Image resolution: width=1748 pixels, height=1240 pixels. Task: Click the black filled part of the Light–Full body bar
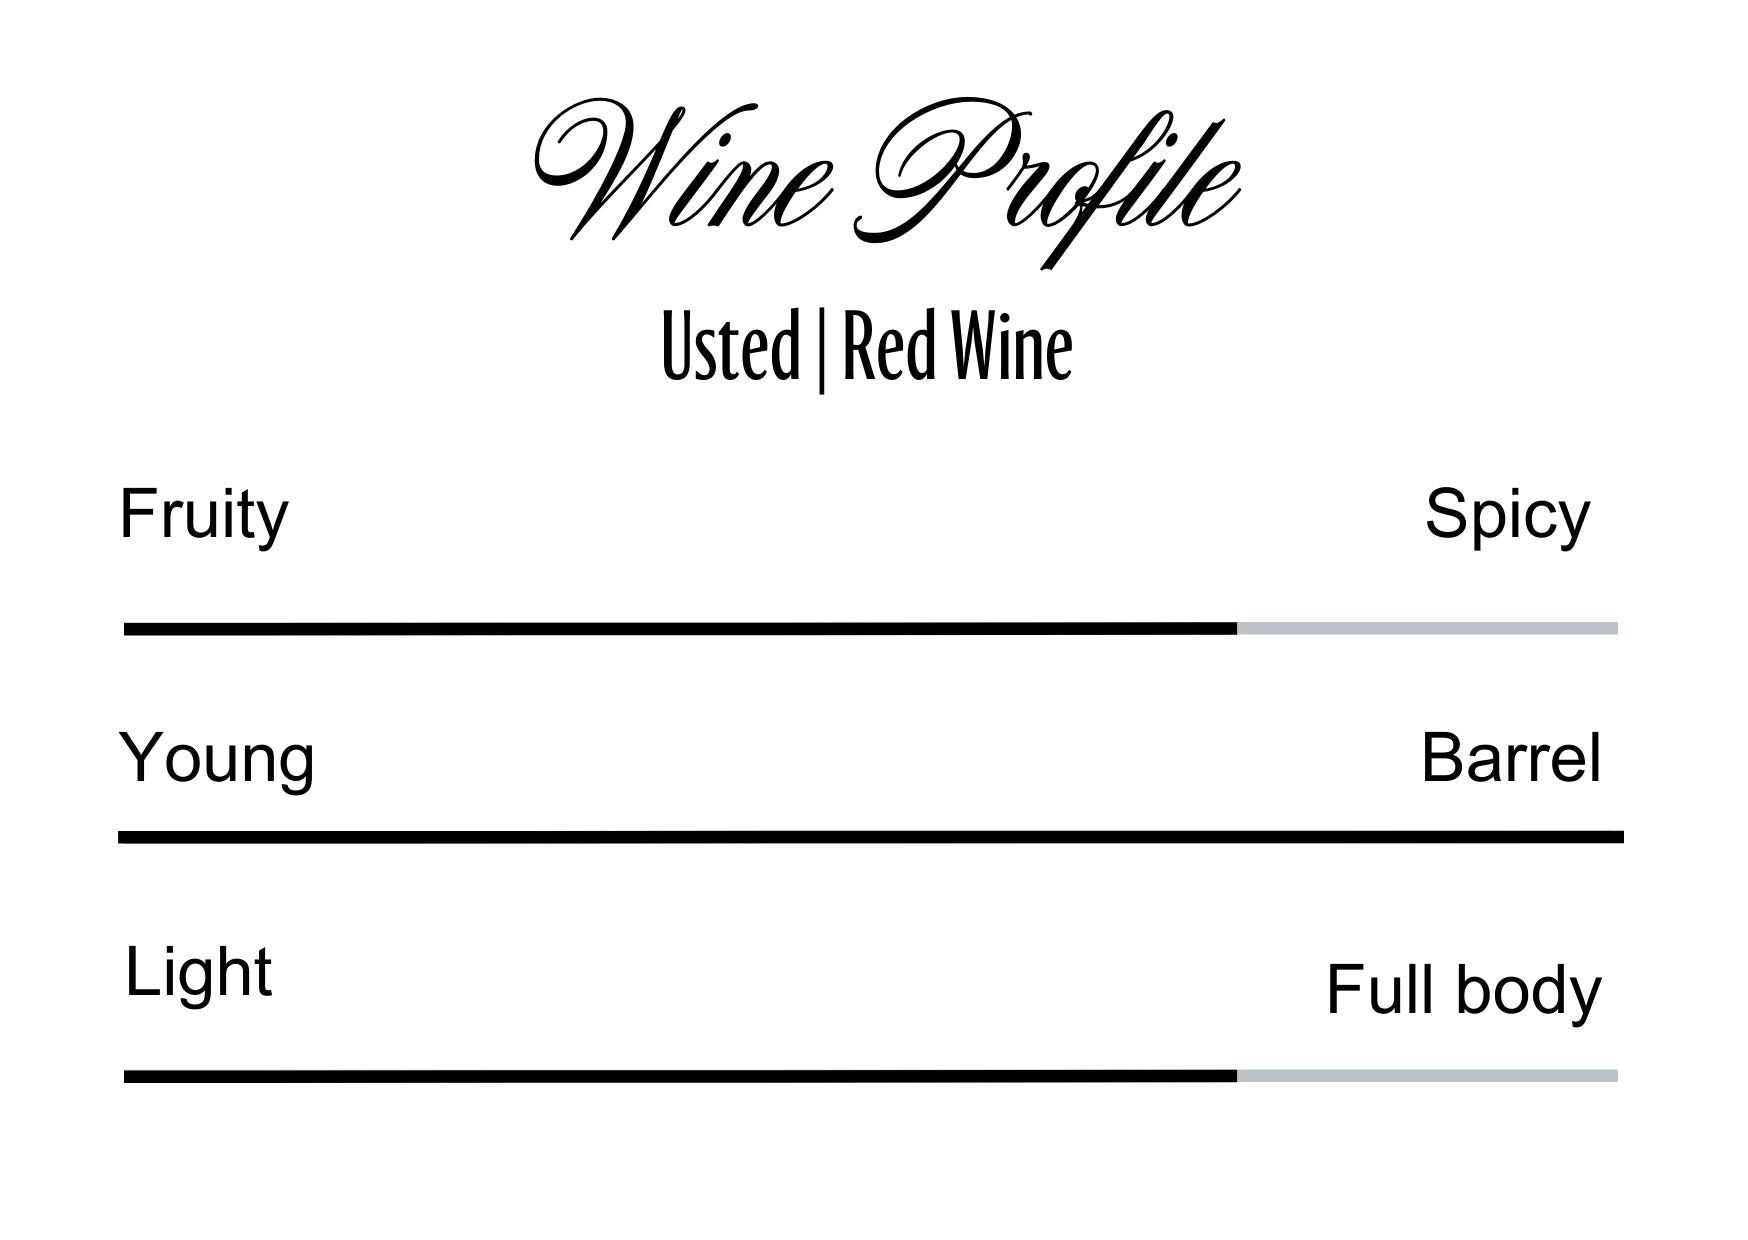point(680,1076)
